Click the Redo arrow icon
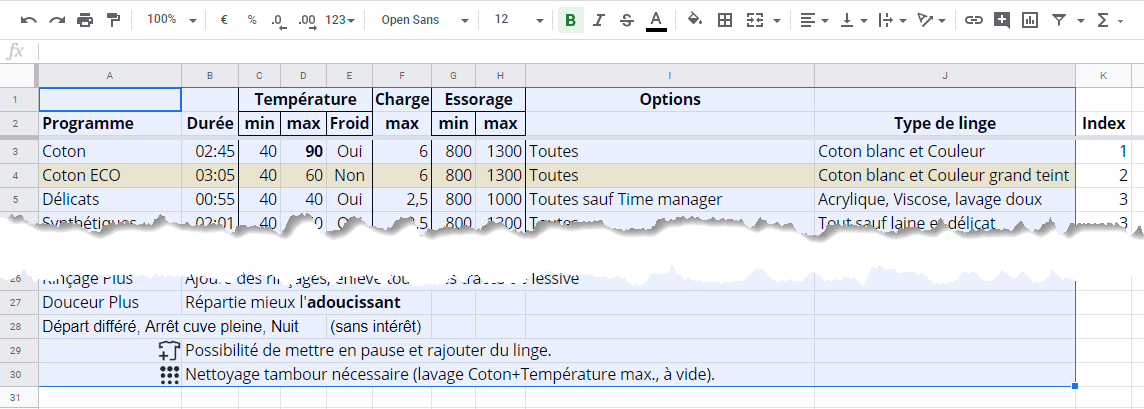The height and width of the screenshot is (409, 1144). (57, 20)
